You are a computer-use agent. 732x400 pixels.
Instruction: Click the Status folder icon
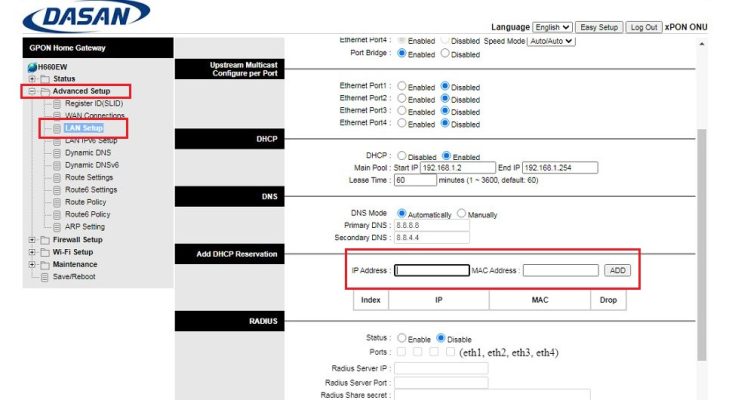[45, 79]
